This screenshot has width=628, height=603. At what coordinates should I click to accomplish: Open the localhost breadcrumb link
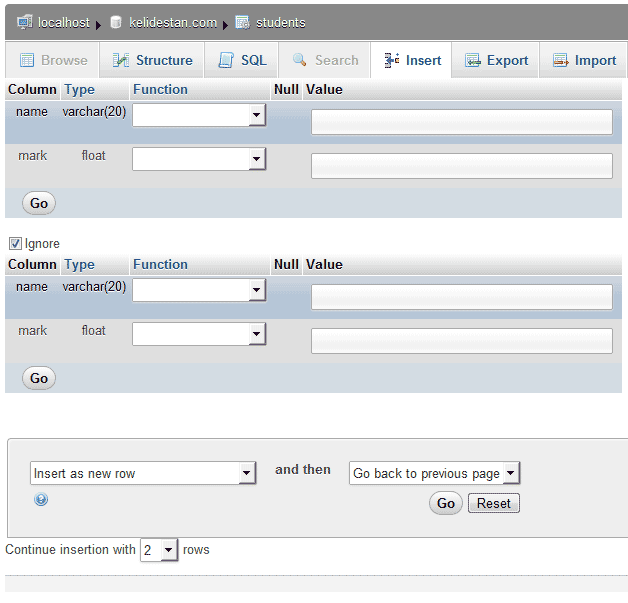pyautogui.click(x=64, y=23)
